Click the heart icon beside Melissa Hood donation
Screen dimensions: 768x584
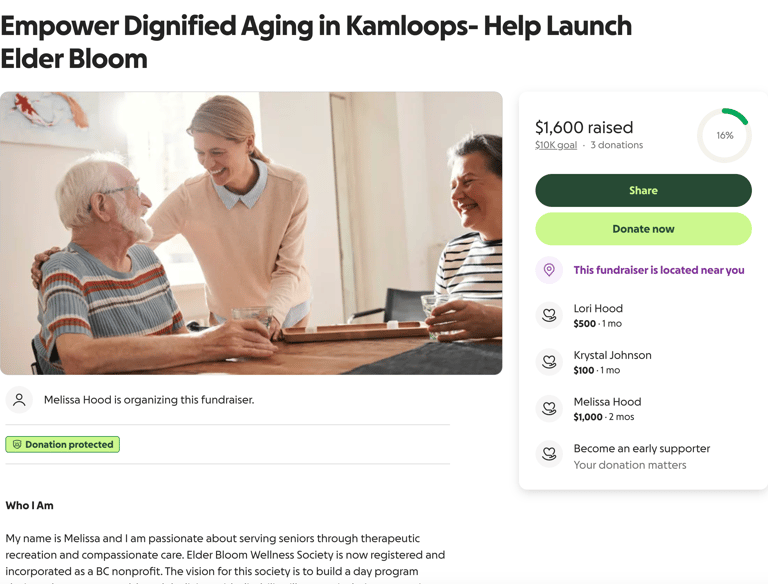(549, 408)
